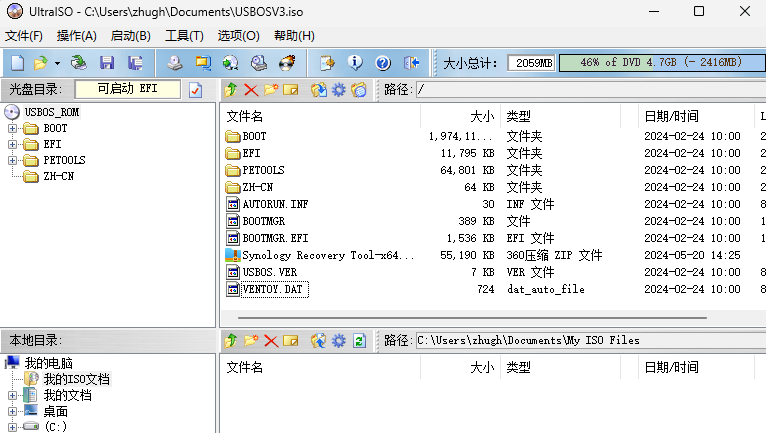Click the rename icon in the disc pane toolbar
766x433 pixels.
pyautogui.click(x=291, y=90)
